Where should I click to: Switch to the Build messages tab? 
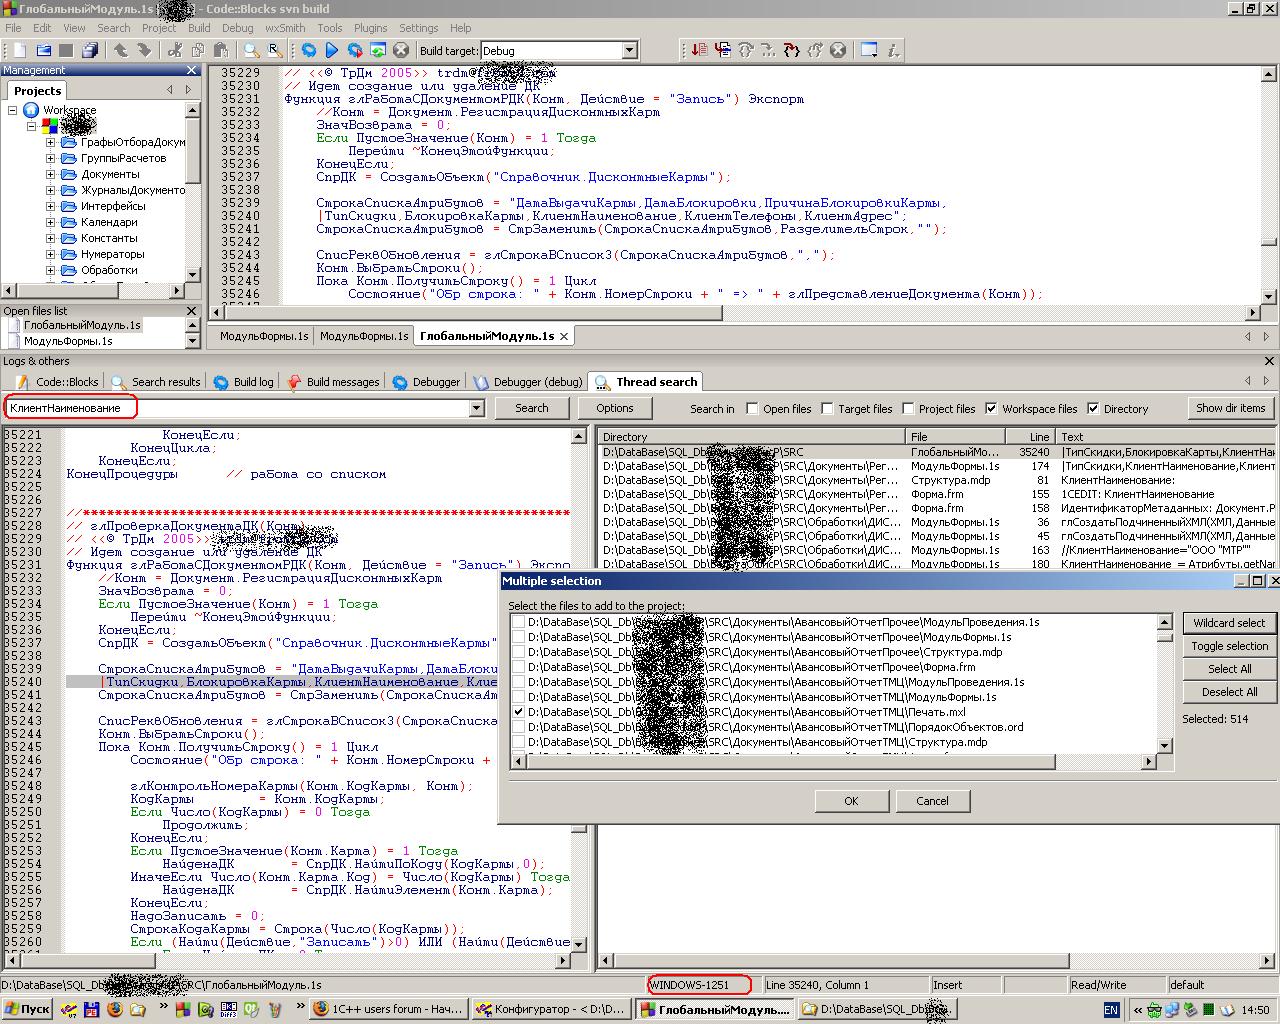pos(333,382)
